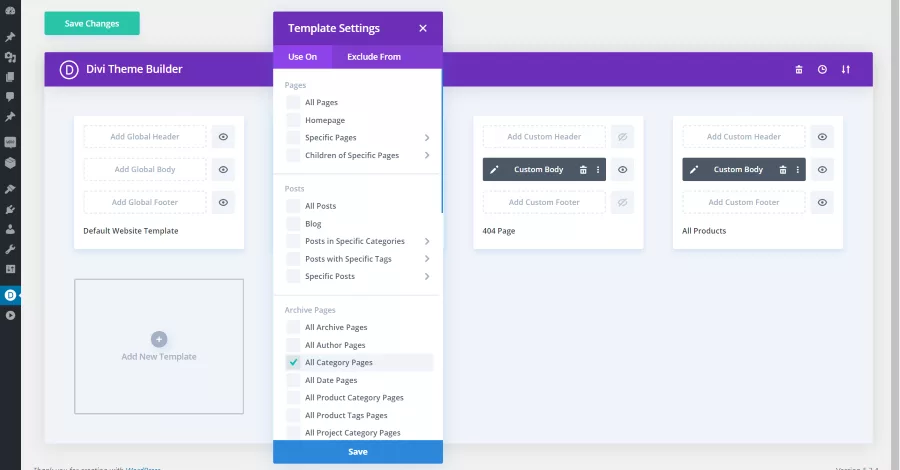The width and height of the screenshot is (900, 470).
Task: Uncheck All Category Pages checkbox
Action: pos(293,362)
